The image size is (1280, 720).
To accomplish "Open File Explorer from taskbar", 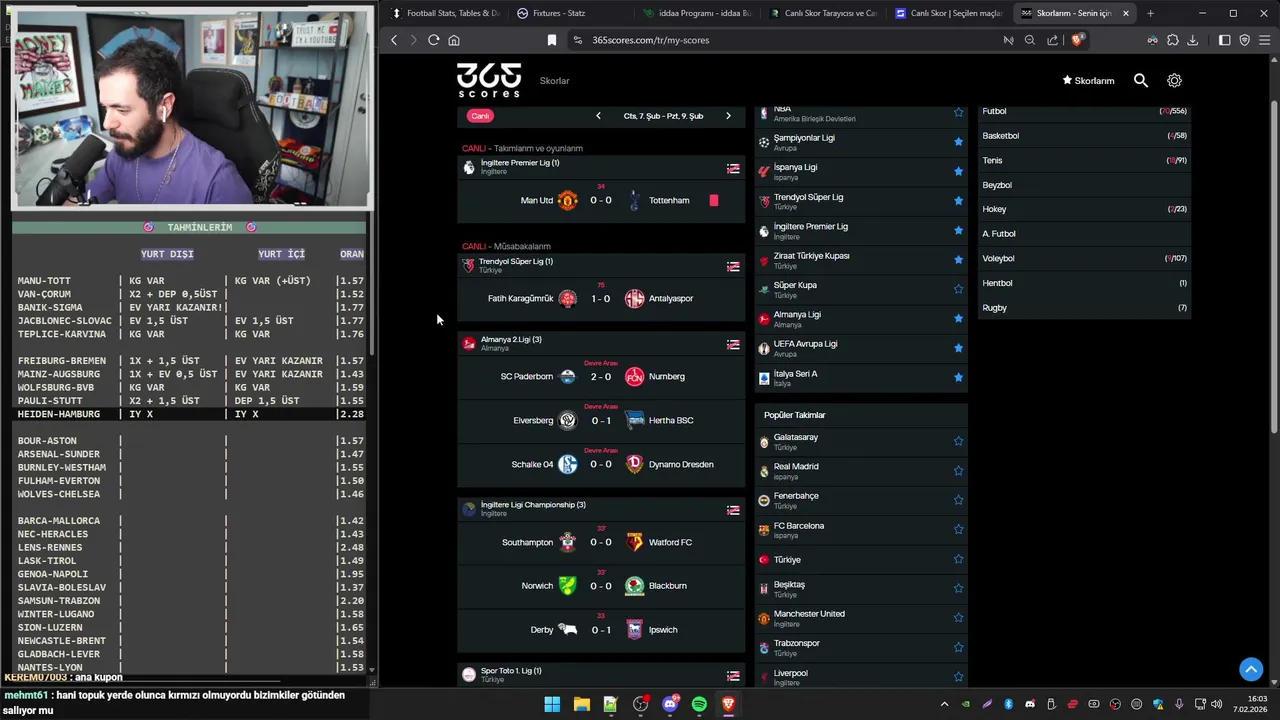I will point(581,704).
